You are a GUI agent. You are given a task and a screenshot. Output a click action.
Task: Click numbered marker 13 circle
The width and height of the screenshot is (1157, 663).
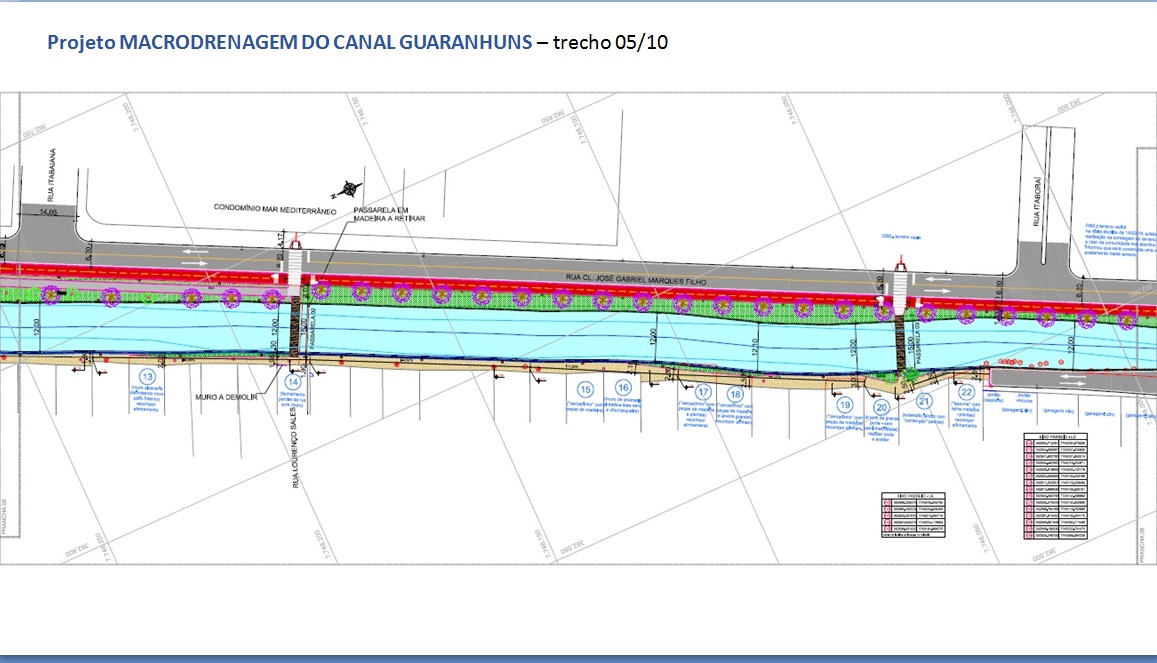(148, 377)
